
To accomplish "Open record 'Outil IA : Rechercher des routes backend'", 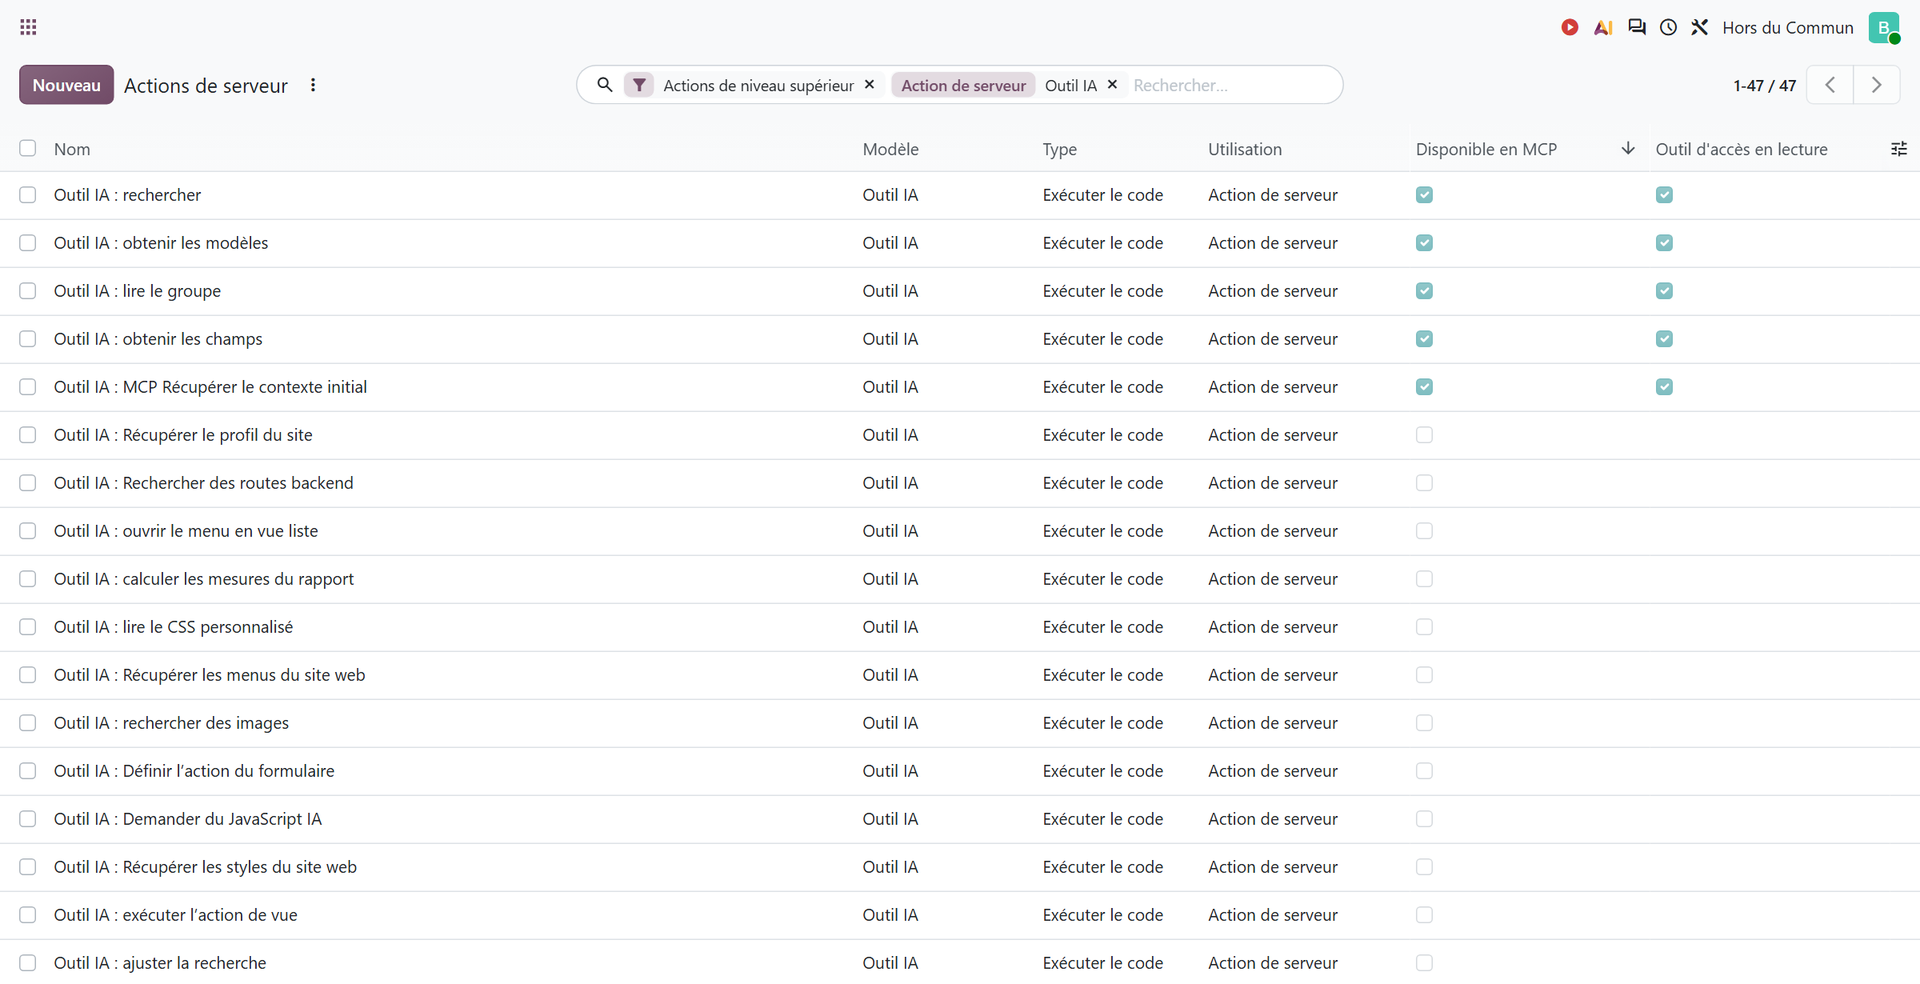I will click(204, 483).
